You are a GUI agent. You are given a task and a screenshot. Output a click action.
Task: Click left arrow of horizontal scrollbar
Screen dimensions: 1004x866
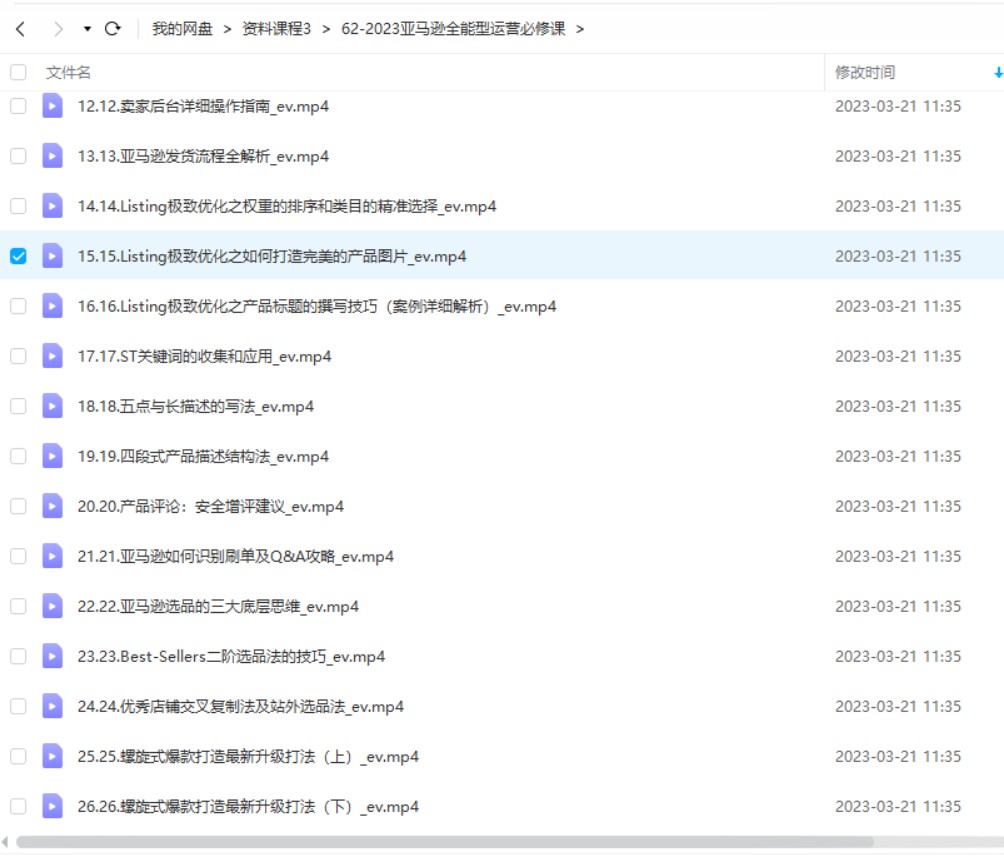(5, 842)
